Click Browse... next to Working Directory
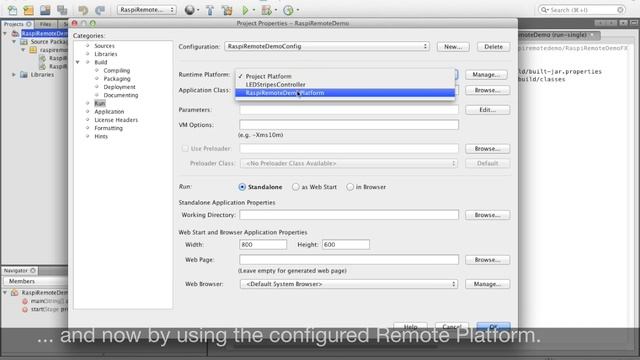This screenshot has width=640, height=360. pos(487,215)
